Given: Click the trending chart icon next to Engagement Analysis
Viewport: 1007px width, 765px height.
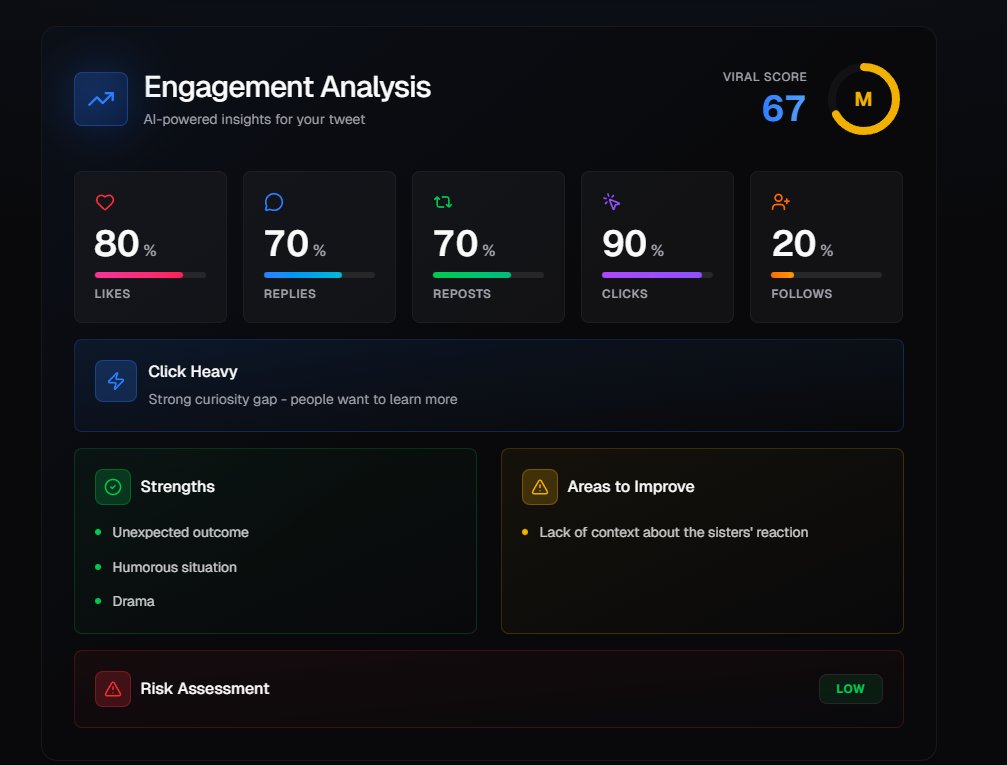Looking at the screenshot, I should point(100,98).
